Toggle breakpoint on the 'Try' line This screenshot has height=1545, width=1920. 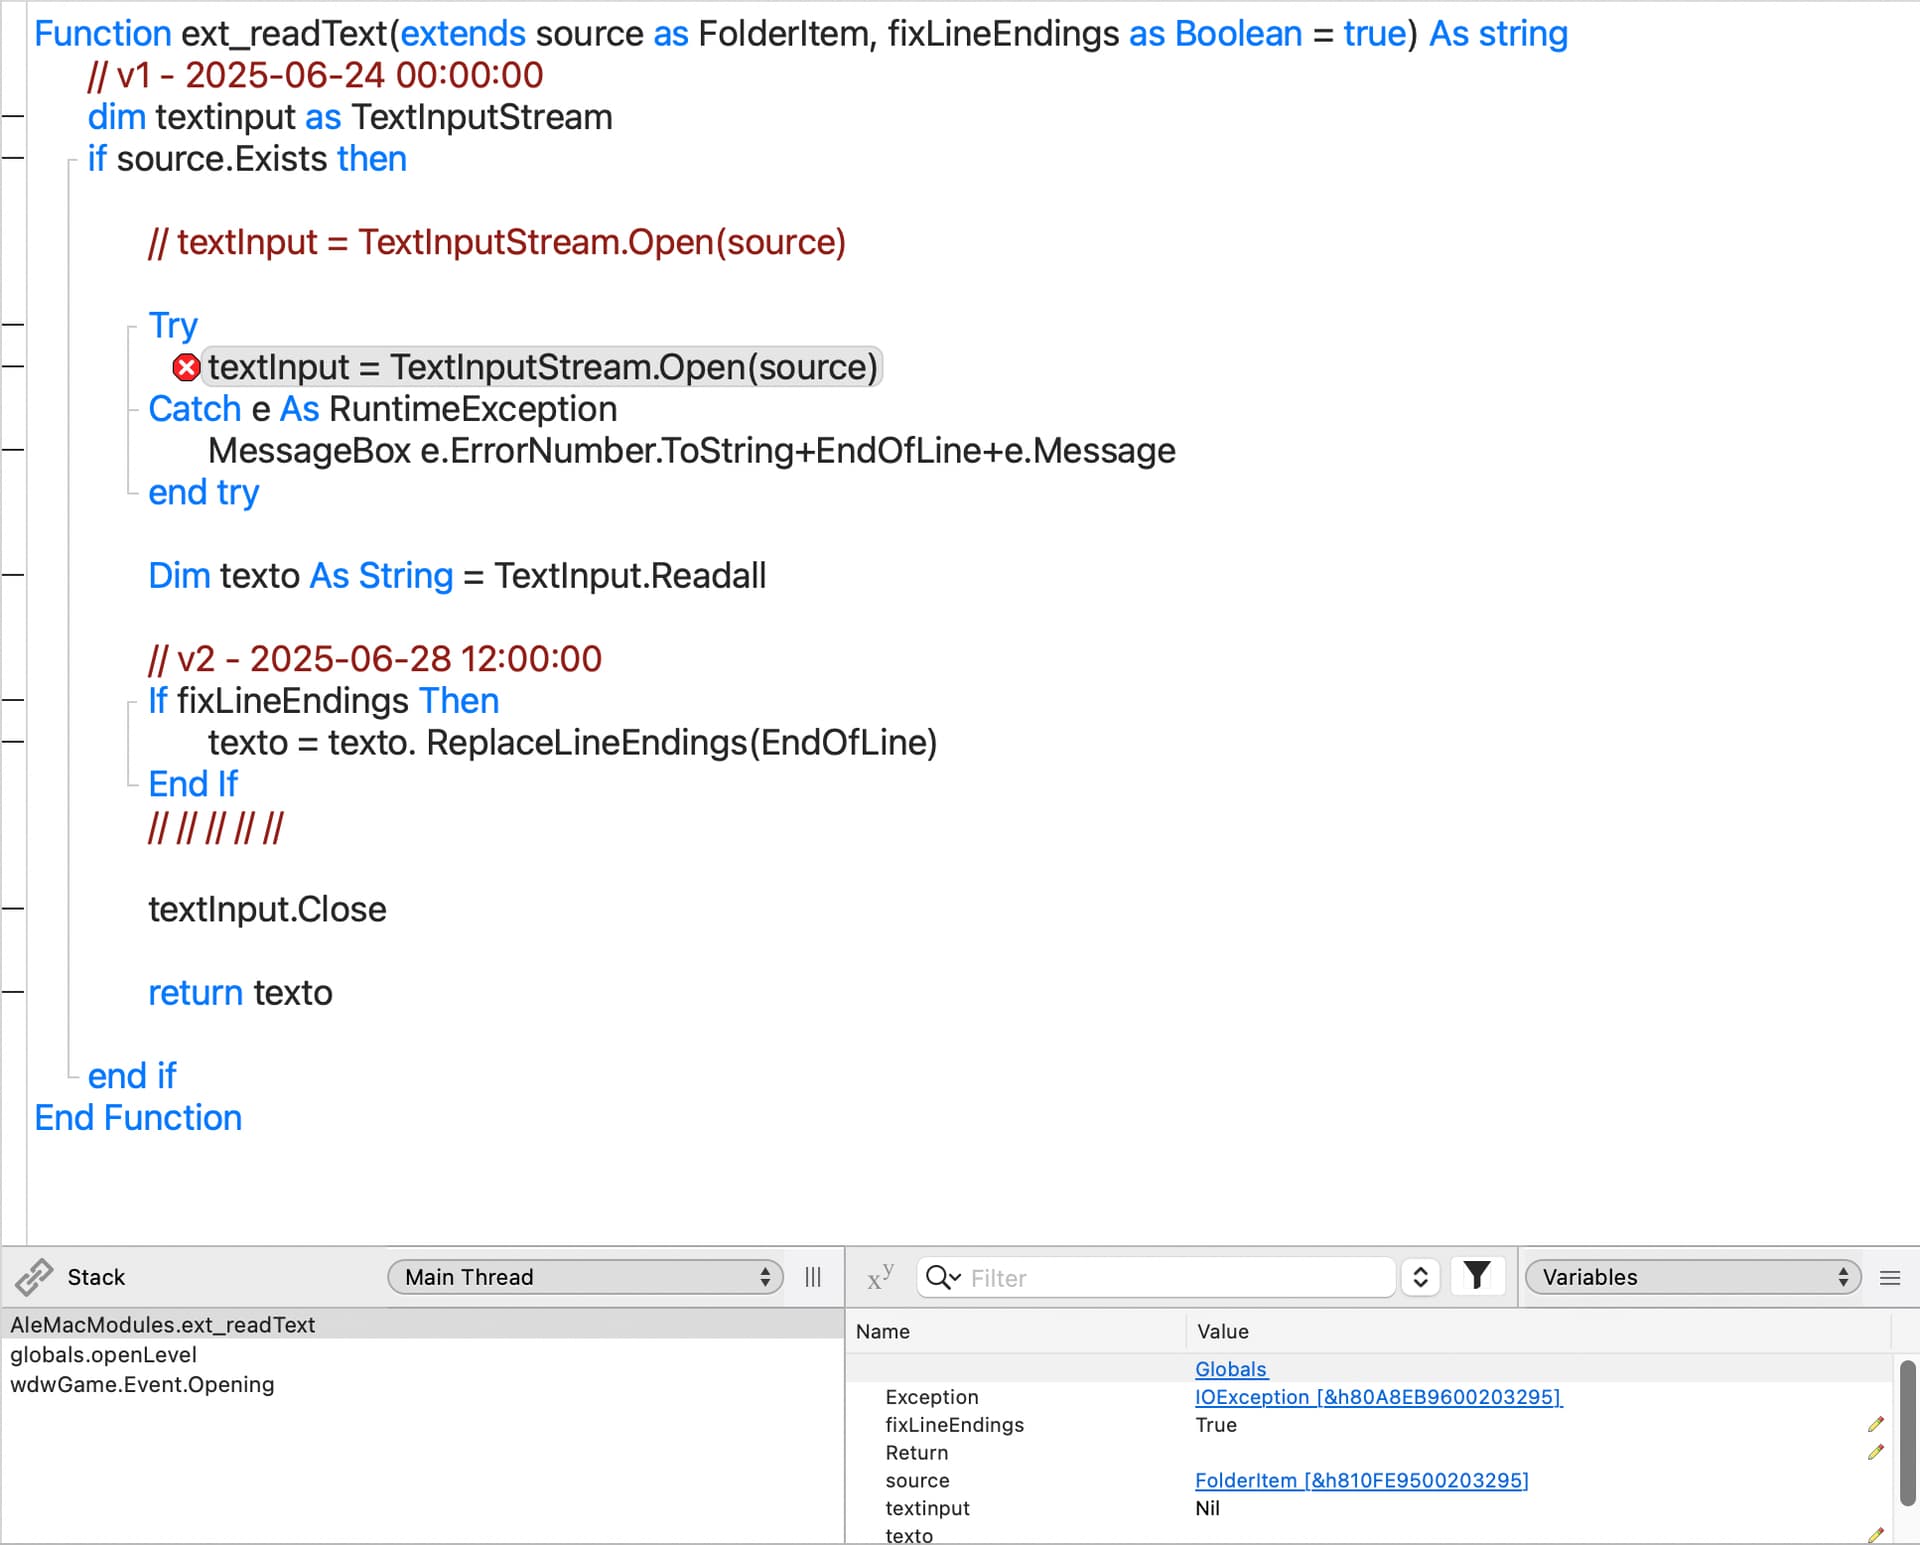[x=13, y=325]
